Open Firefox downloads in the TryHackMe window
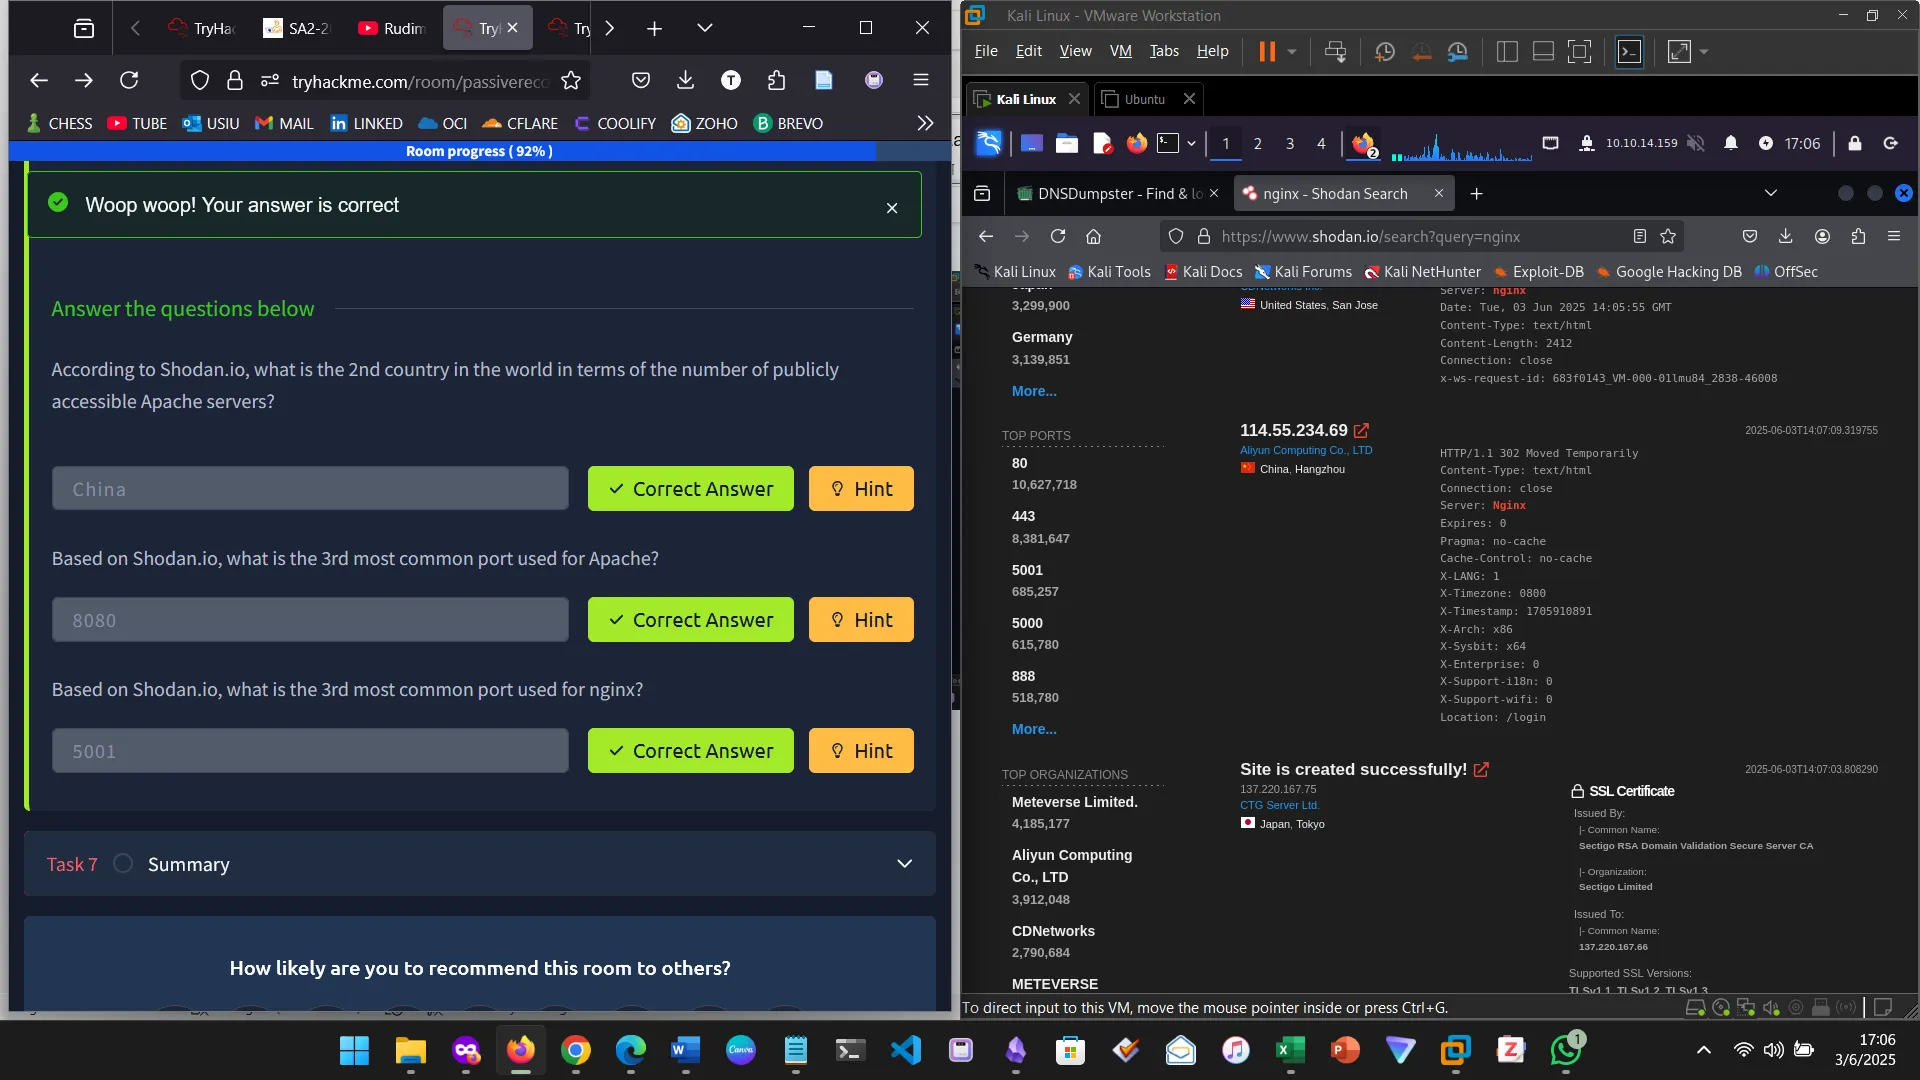This screenshot has width=1920, height=1080. (685, 81)
